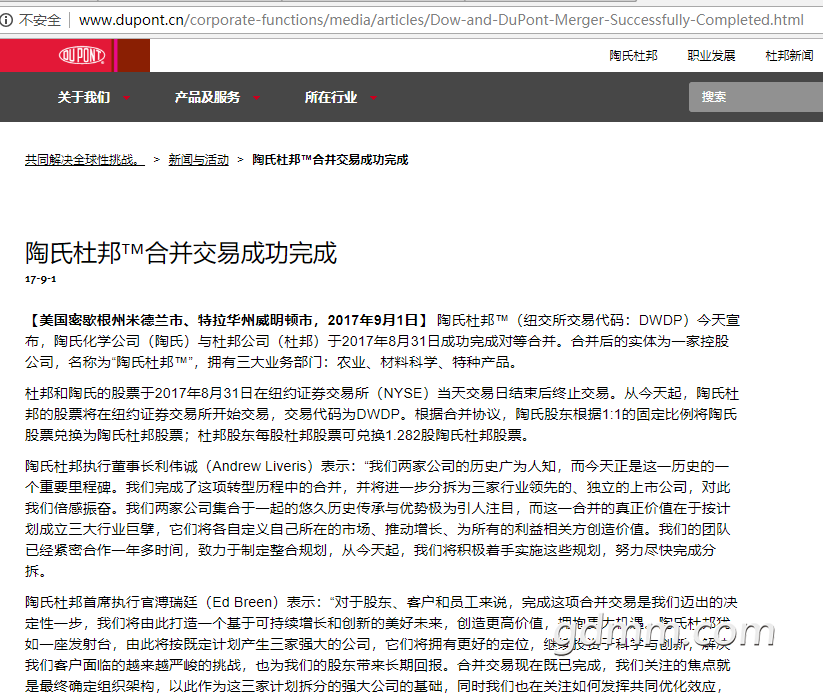Click the URL in address bar

point(441,20)
